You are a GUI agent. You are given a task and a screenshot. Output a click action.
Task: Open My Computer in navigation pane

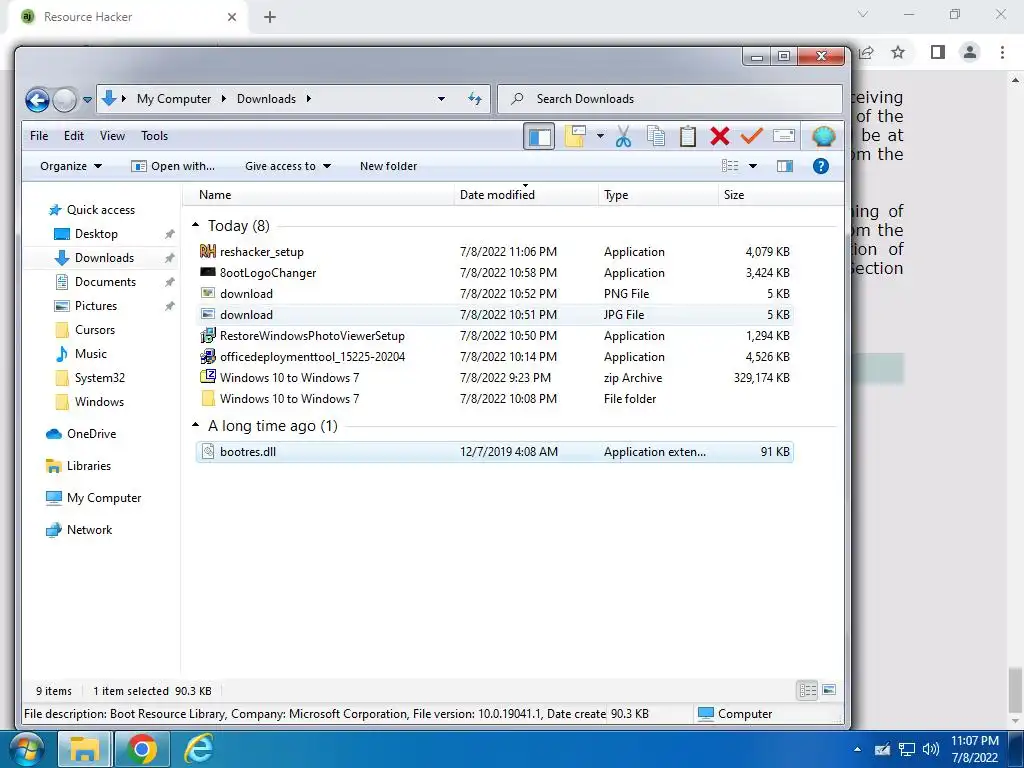click(x=93, y=498)
